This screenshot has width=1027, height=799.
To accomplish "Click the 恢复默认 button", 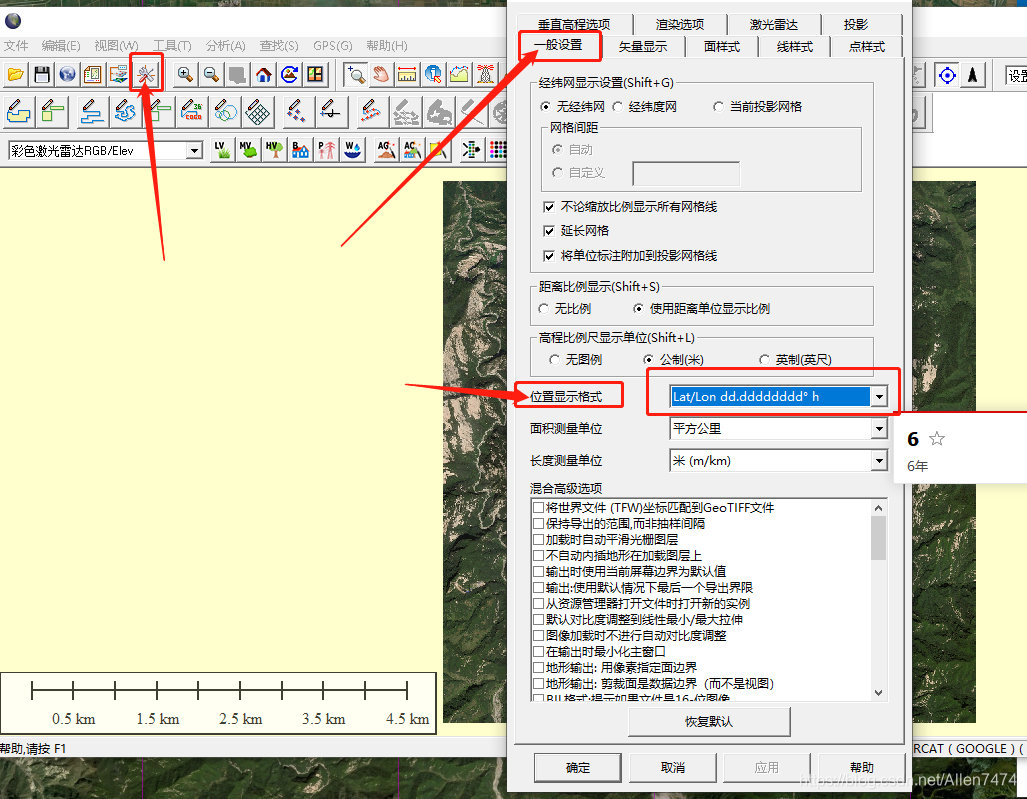I will [708, 721].
